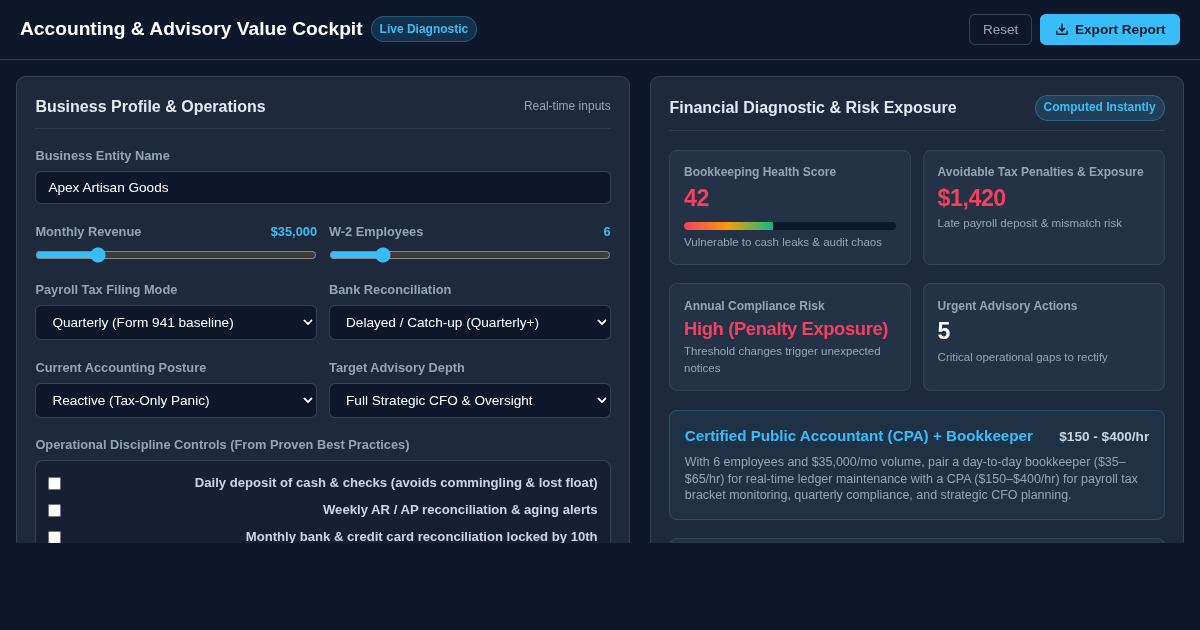Open the Bank Reconciliation dropdown
Screen dimensions: 1200x630
(470, 322)
